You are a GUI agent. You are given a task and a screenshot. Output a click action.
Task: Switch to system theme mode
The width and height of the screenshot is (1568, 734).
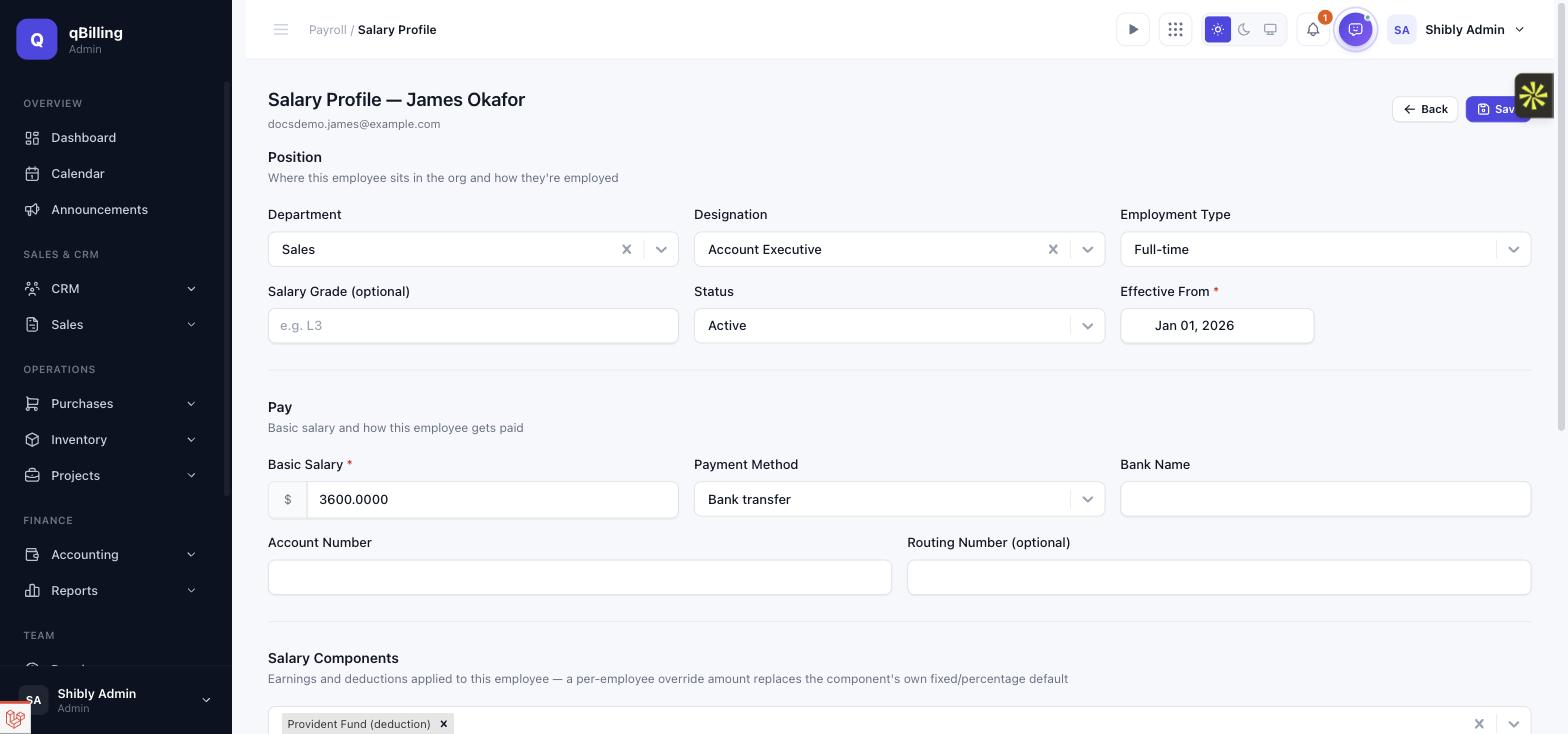1270,30
